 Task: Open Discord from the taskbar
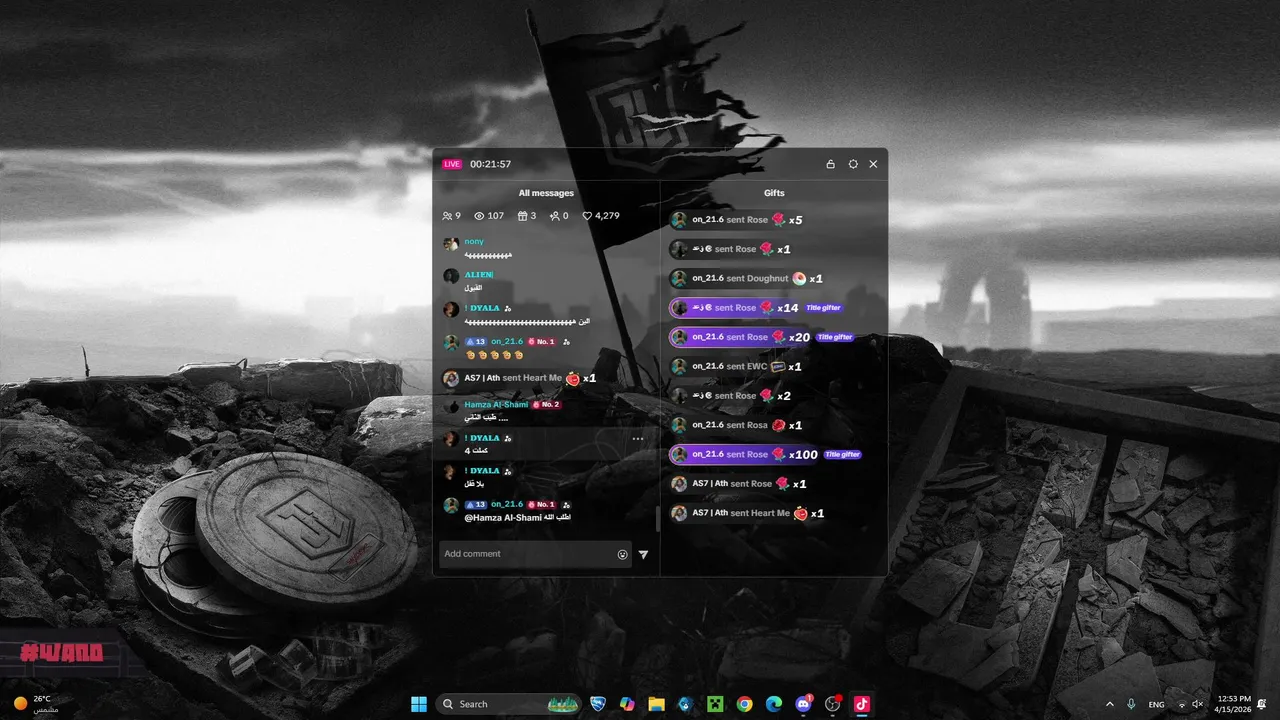803,704
